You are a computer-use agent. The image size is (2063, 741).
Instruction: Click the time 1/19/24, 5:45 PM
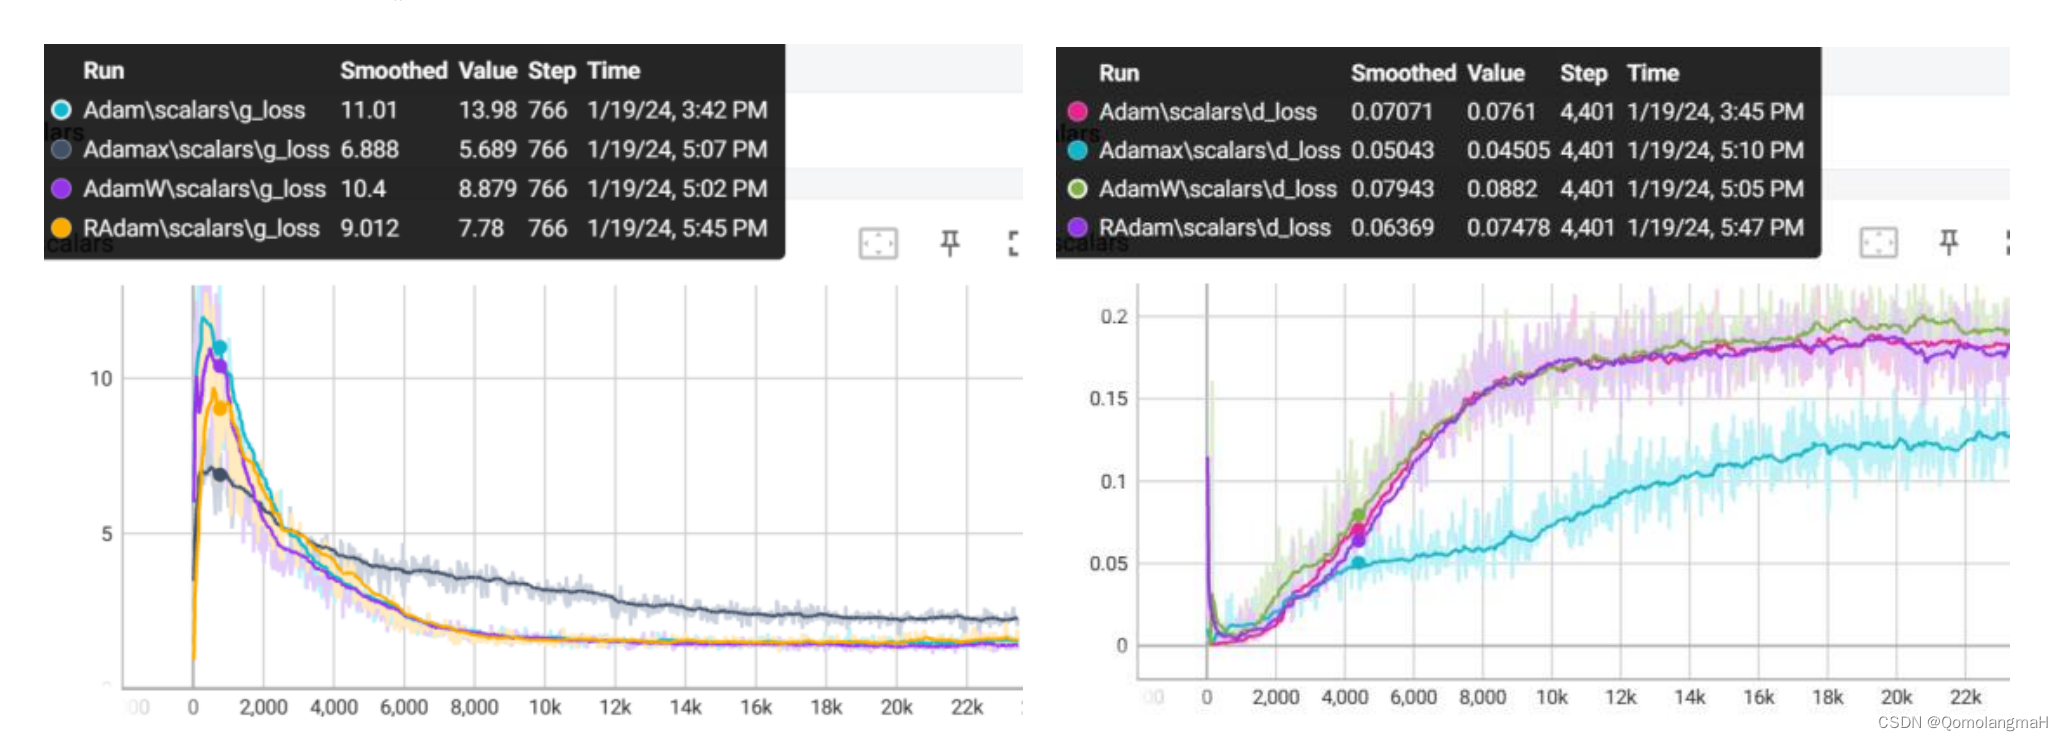tap(677, 228)
